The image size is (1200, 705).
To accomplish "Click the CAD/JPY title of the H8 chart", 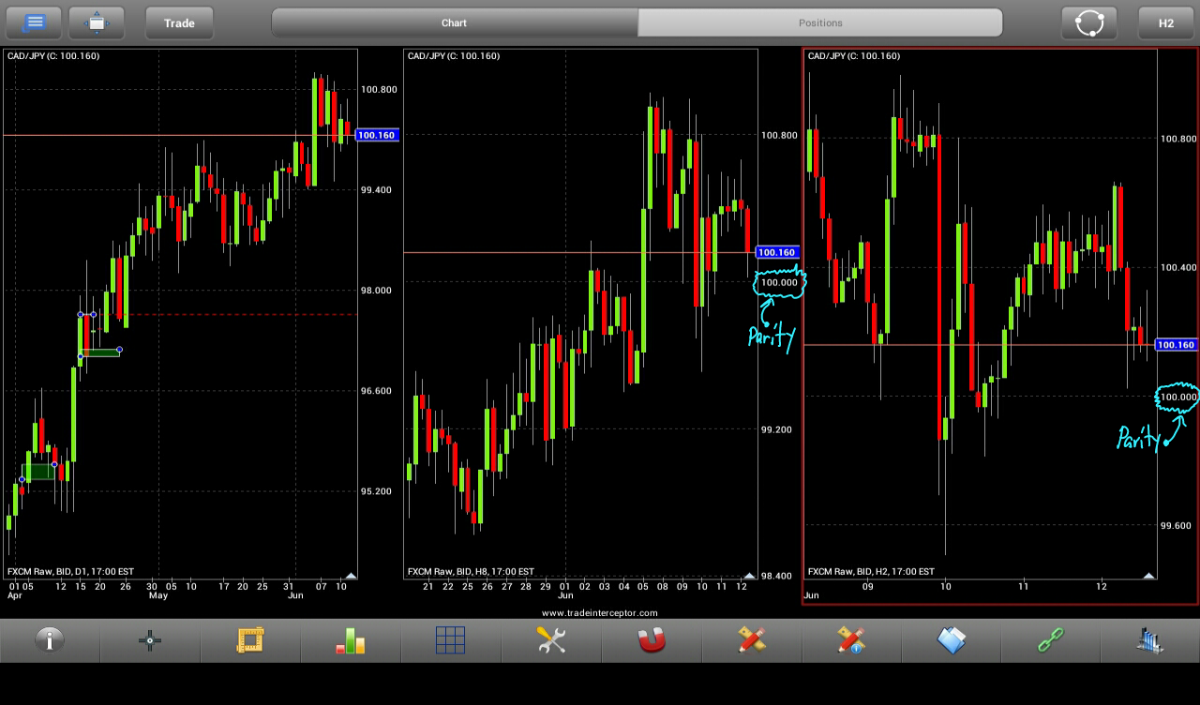I will (x=453, y=56).
